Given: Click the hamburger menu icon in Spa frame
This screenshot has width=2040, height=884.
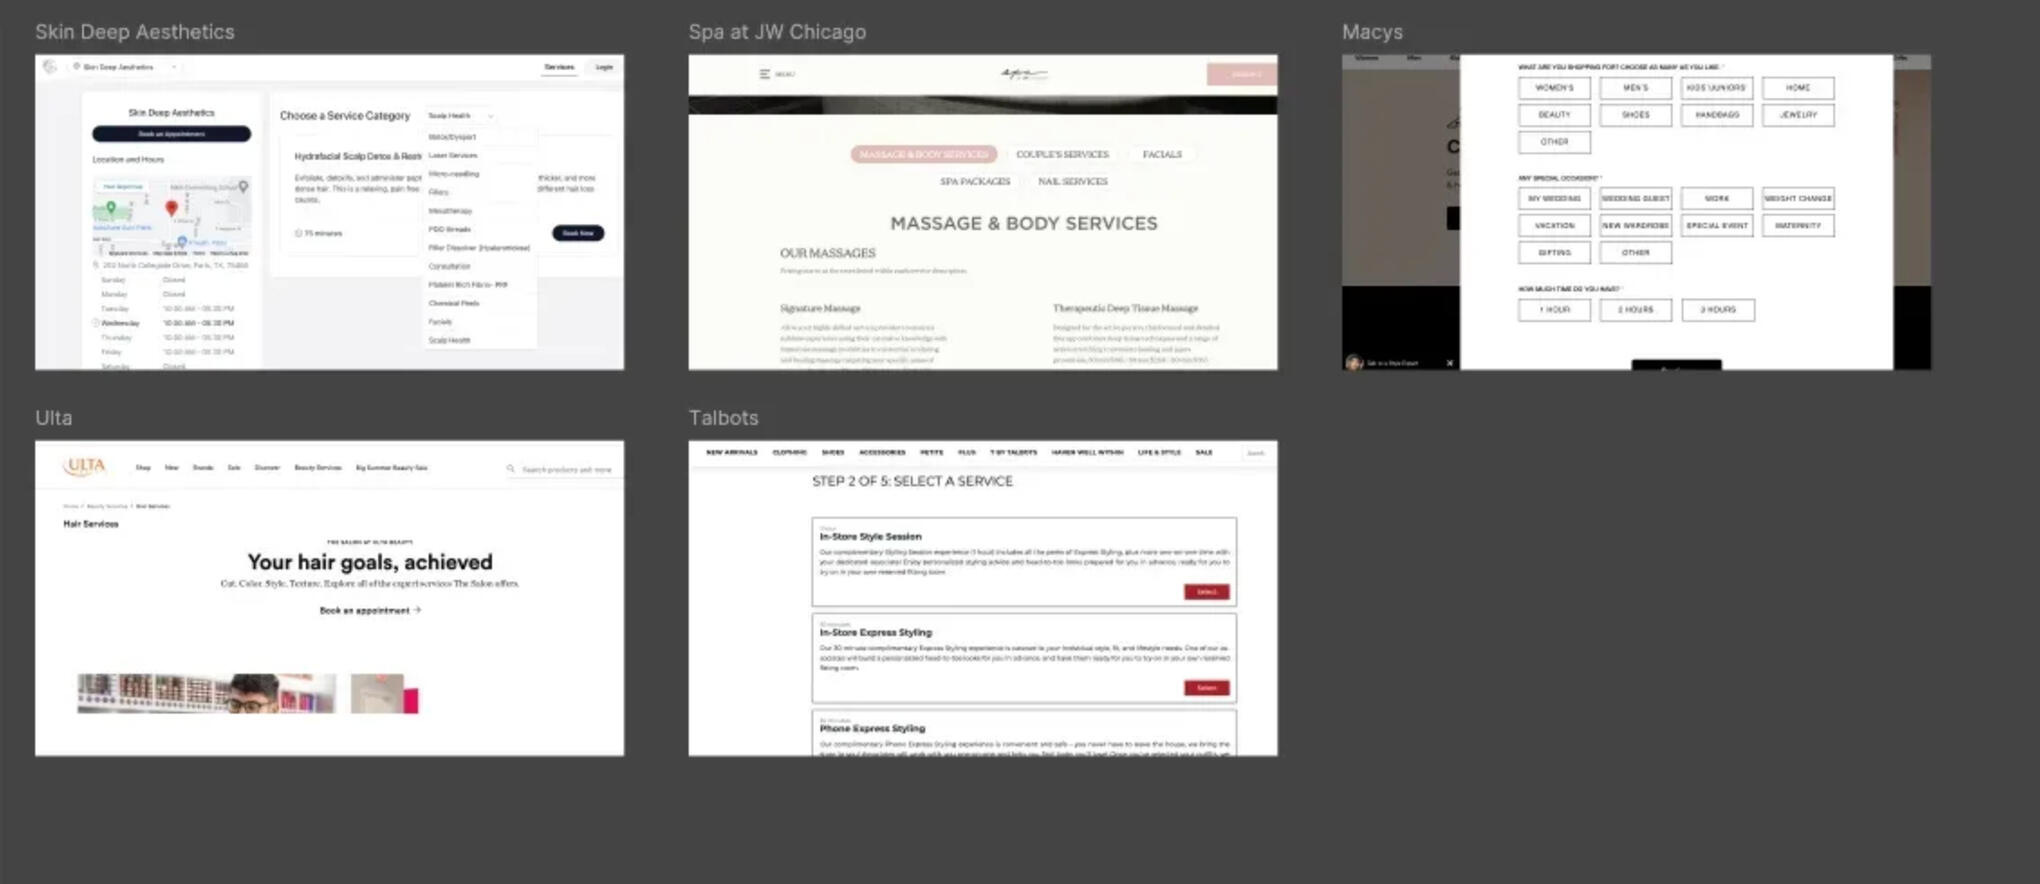Looking at the screenshot, I should pyautogui.click(x=765, y=74).
